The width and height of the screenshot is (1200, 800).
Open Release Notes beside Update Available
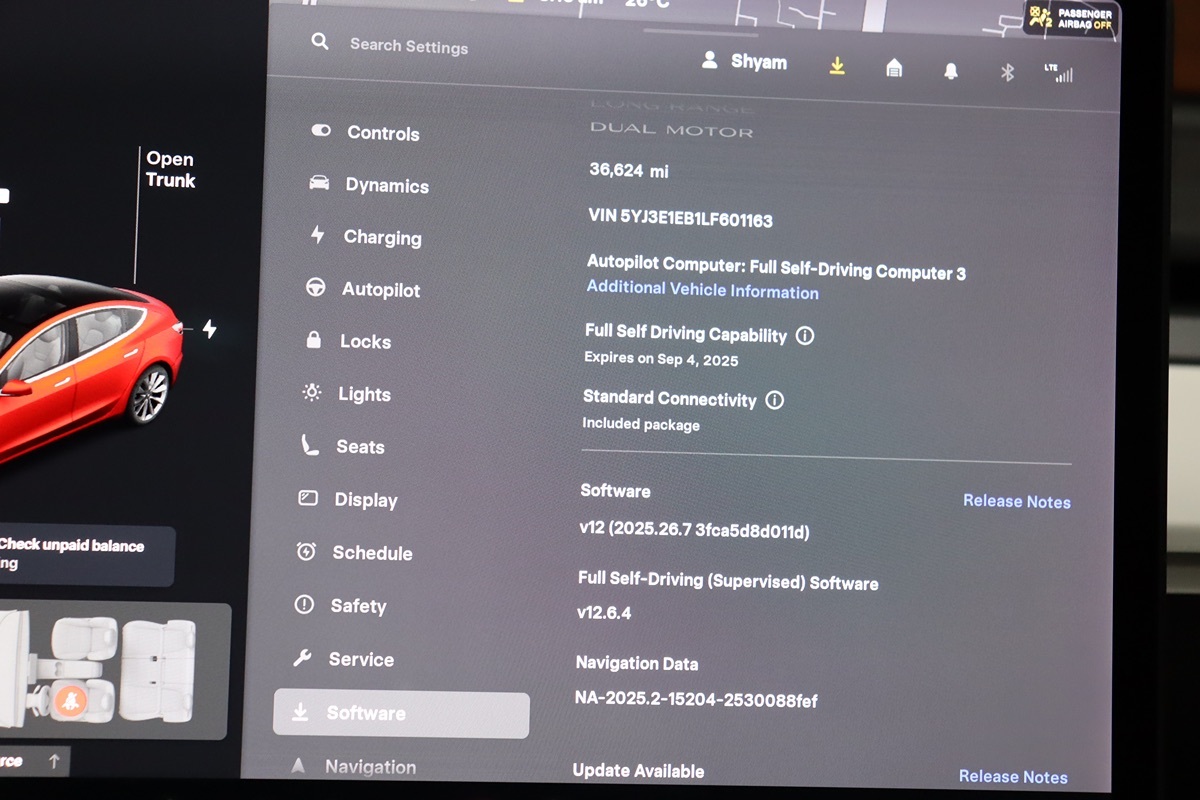[1012, 777]
